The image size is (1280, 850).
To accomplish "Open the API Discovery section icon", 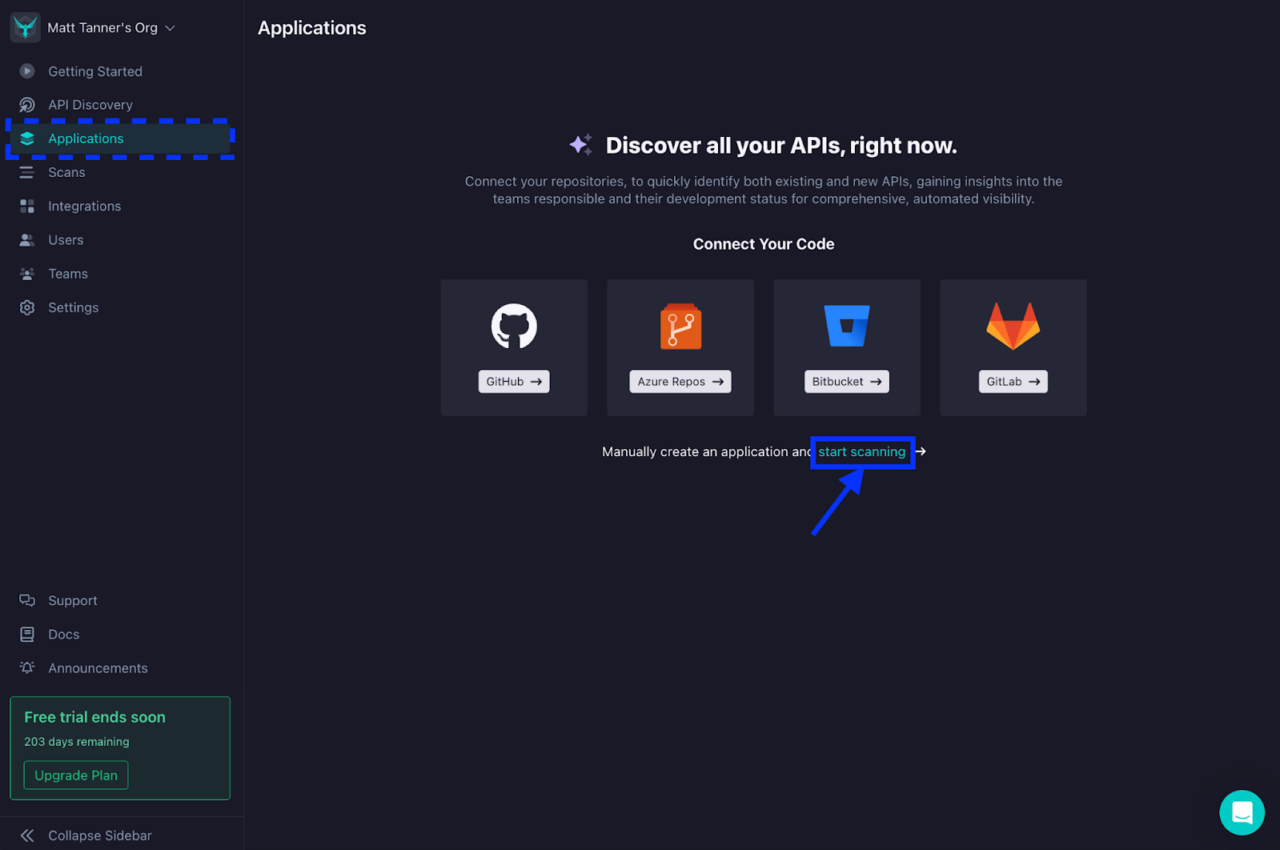I will pyautogui.click(x=26, y=104).
